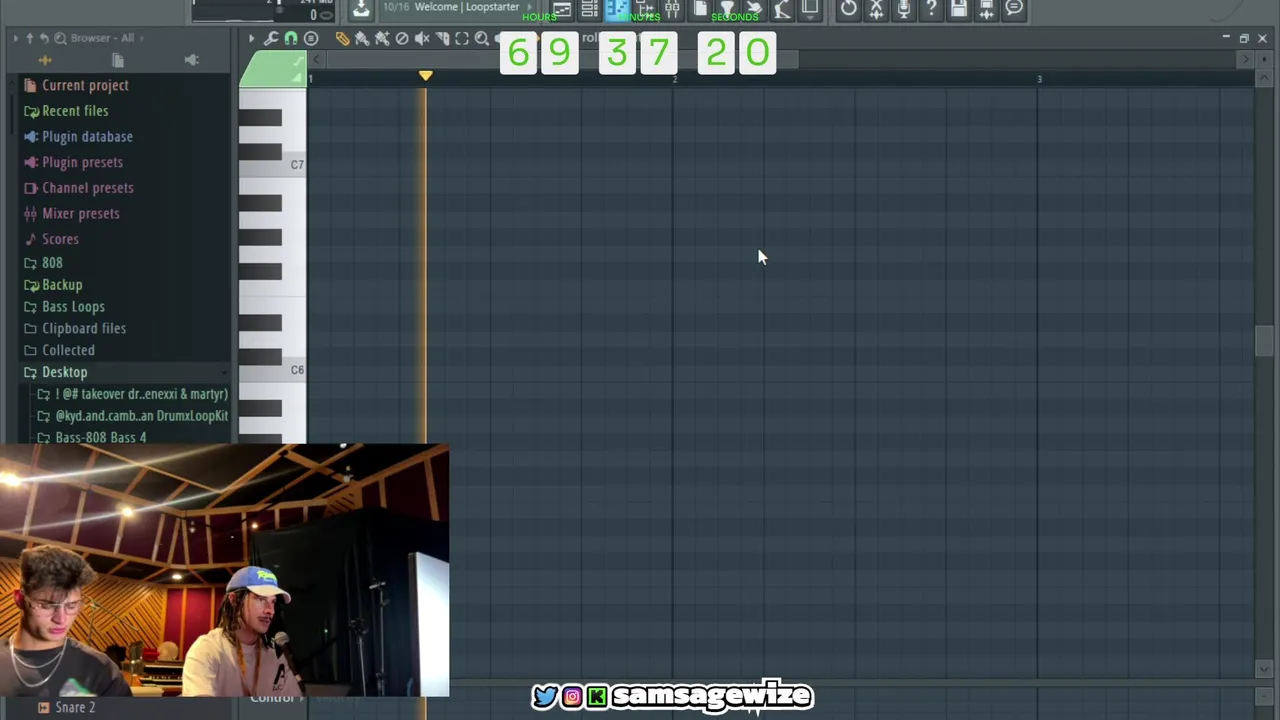Select the Mute tool in piano roll

click(x=422, y=39)
